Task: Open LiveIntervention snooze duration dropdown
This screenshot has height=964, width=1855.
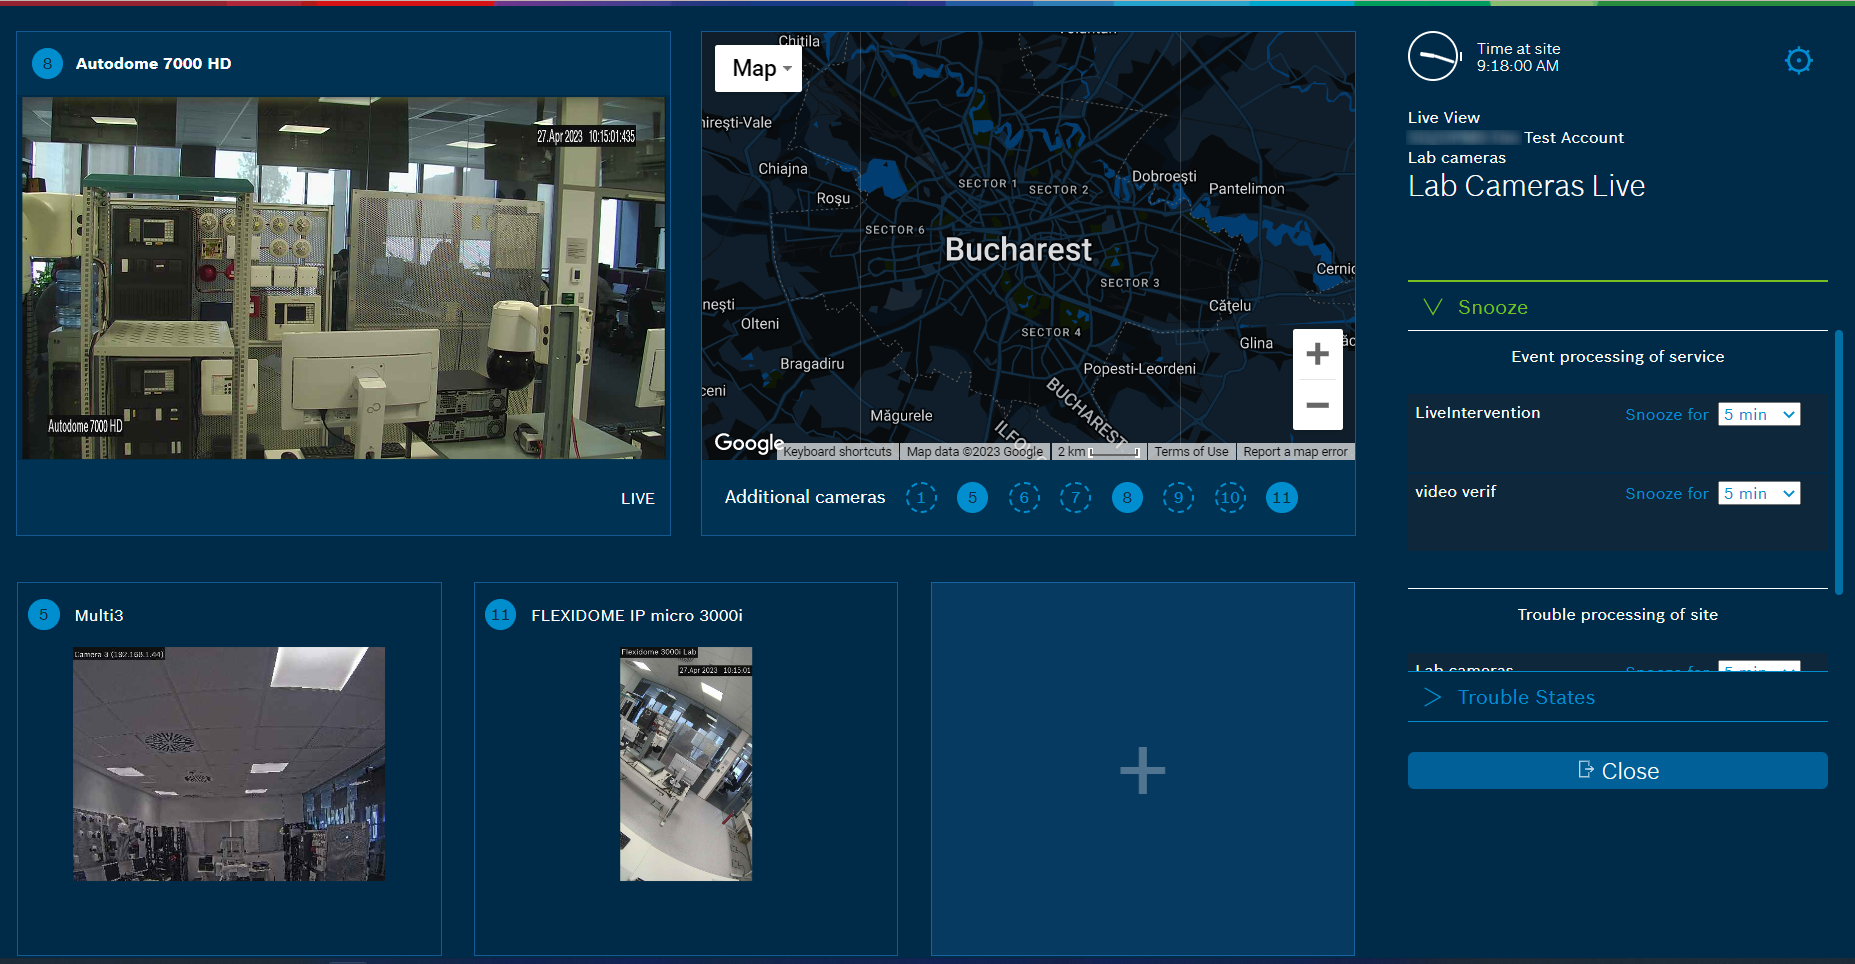Action: coord(1759,414)
